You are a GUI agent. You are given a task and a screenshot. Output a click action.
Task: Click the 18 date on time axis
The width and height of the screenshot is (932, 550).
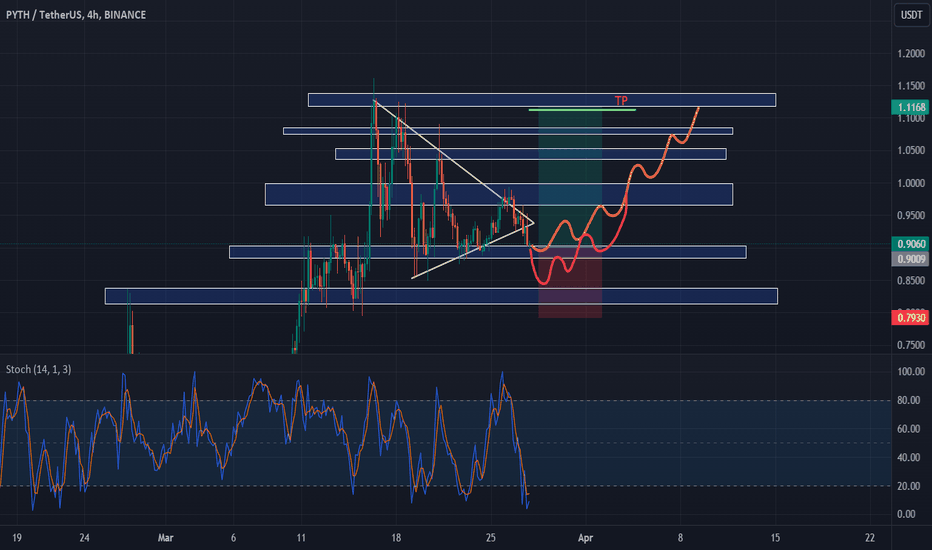(x=396, y=538)
